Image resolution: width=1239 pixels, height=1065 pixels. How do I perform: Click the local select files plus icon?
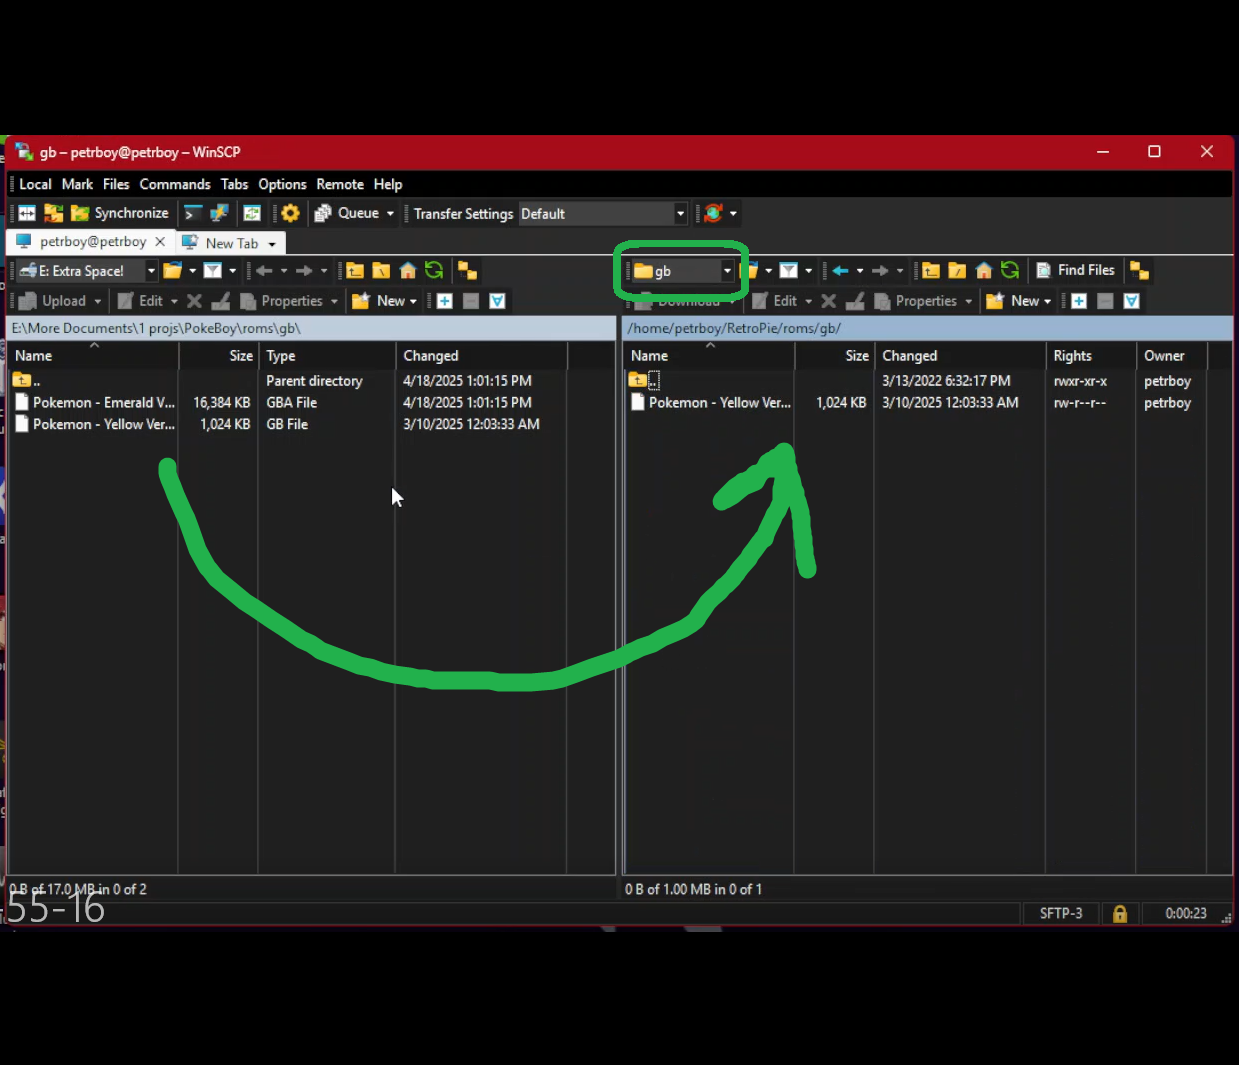(x=445, y=301)
